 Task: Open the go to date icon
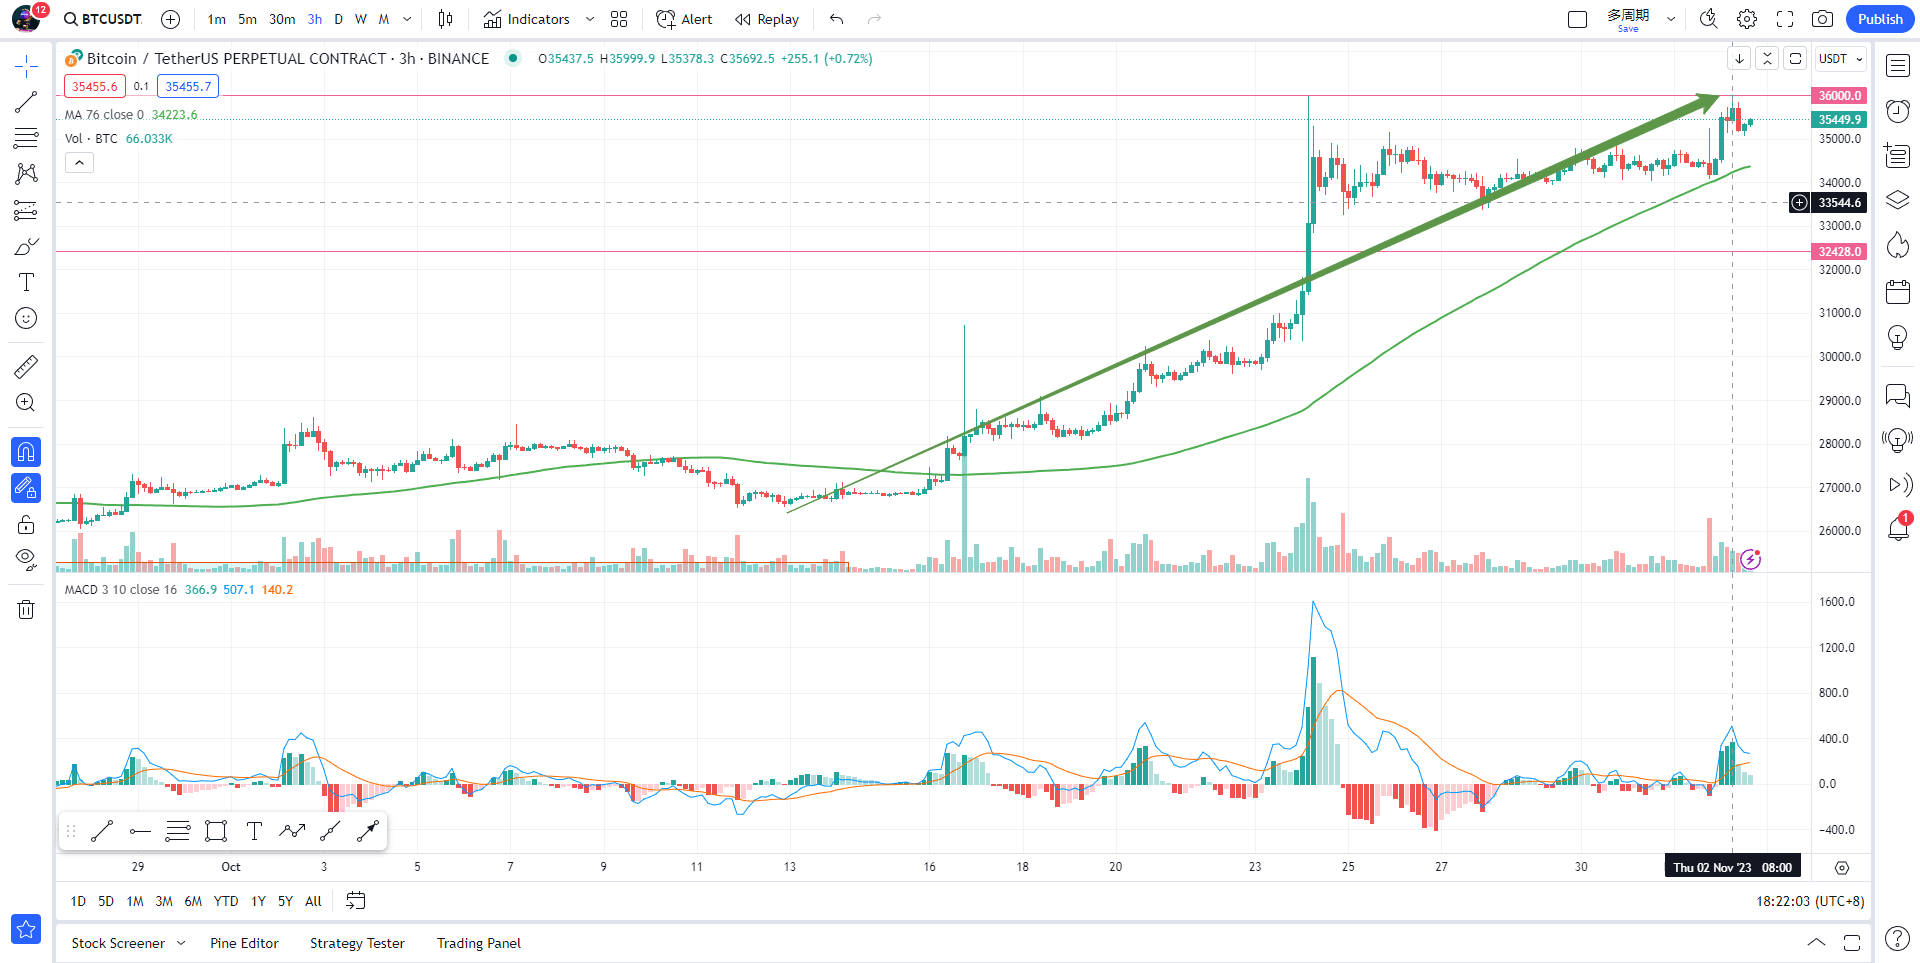tap(356, 901)
